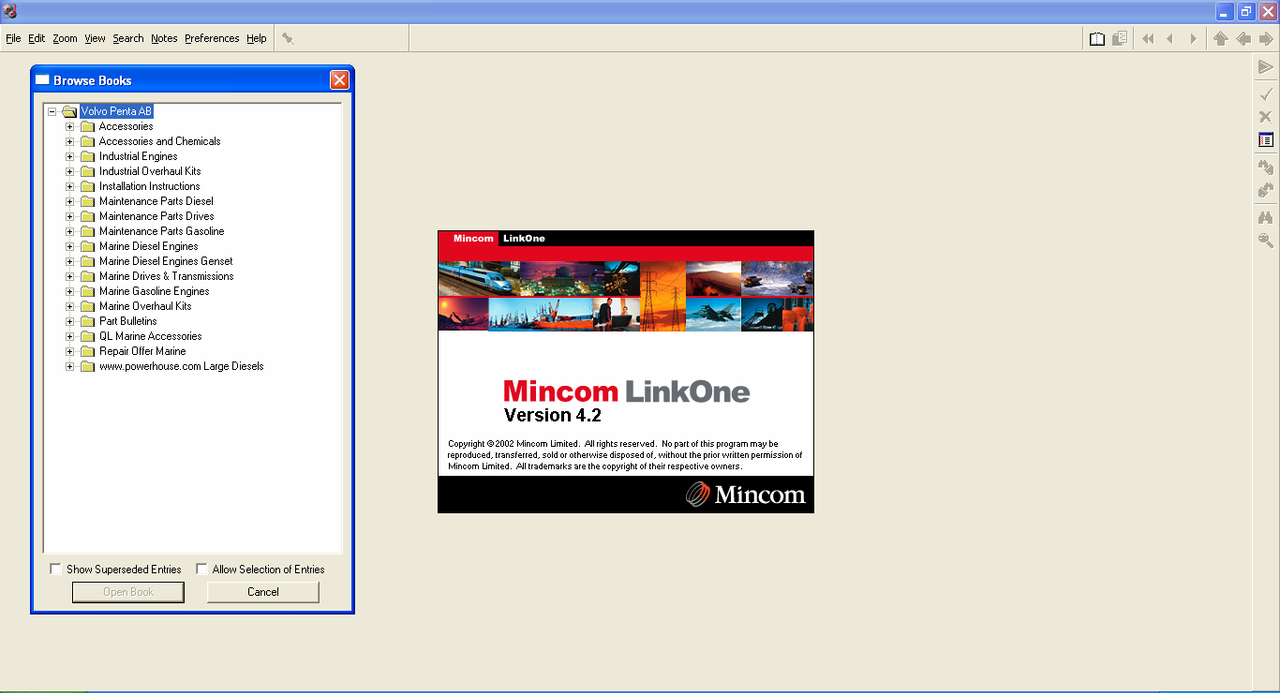This screenshot has height=693, width=1280.
Task: Select the Marine Drives & Transmissions entry
Action: tap(166, 277)
